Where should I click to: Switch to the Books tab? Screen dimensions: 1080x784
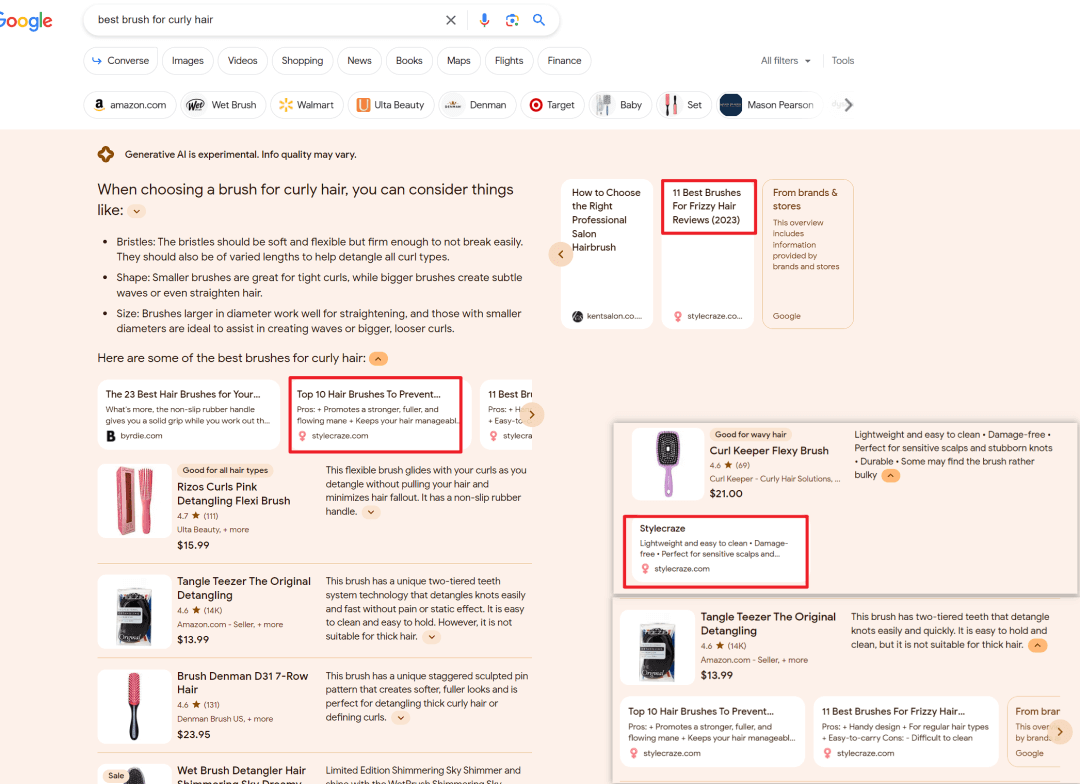point(409,61)
